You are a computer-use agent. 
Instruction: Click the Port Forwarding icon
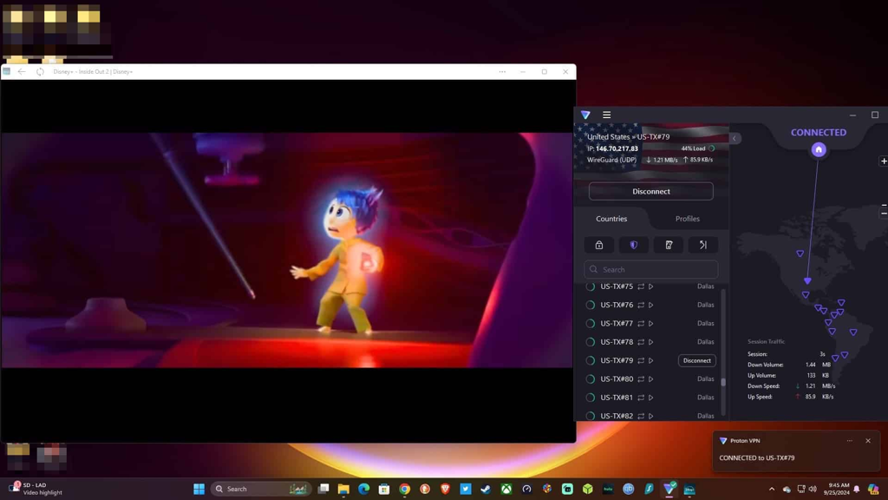point(703,245)
